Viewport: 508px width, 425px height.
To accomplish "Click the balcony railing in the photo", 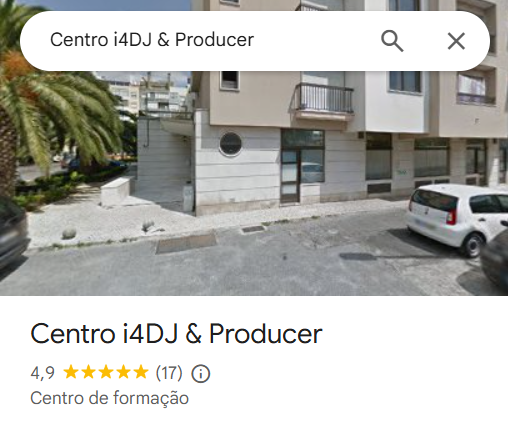I will (x=323, y=98).
